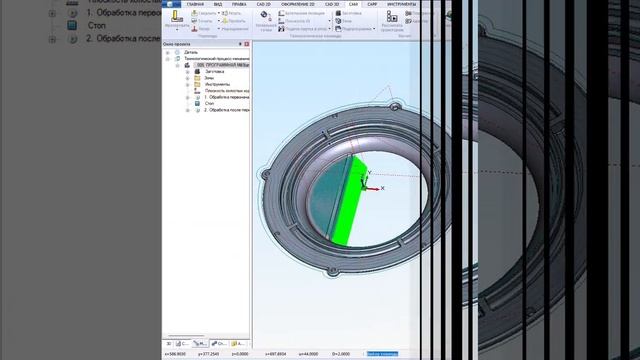Click the drilling operation icon in ribbon
This screenshot has width=640, height=360.
[194, 13]
